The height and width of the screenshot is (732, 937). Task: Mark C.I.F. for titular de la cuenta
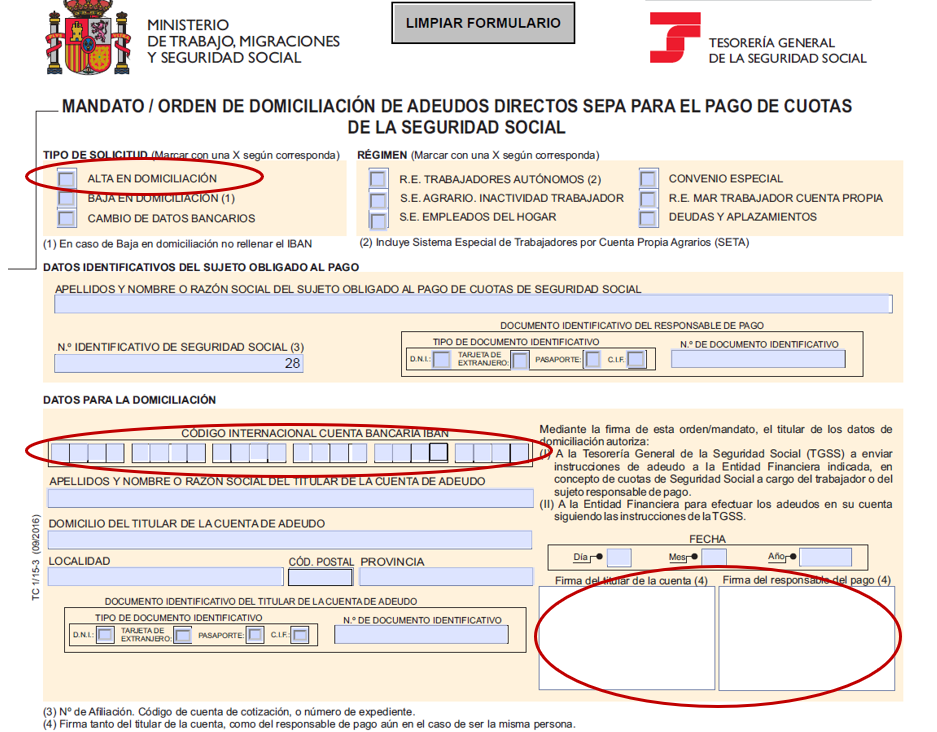click(300, 633)
